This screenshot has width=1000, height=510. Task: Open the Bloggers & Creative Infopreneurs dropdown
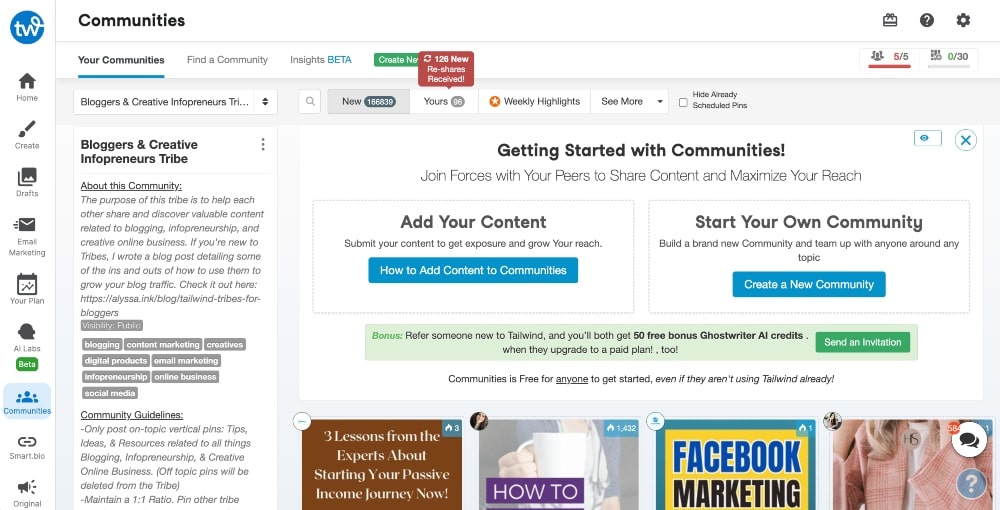[x=175, y=102]
